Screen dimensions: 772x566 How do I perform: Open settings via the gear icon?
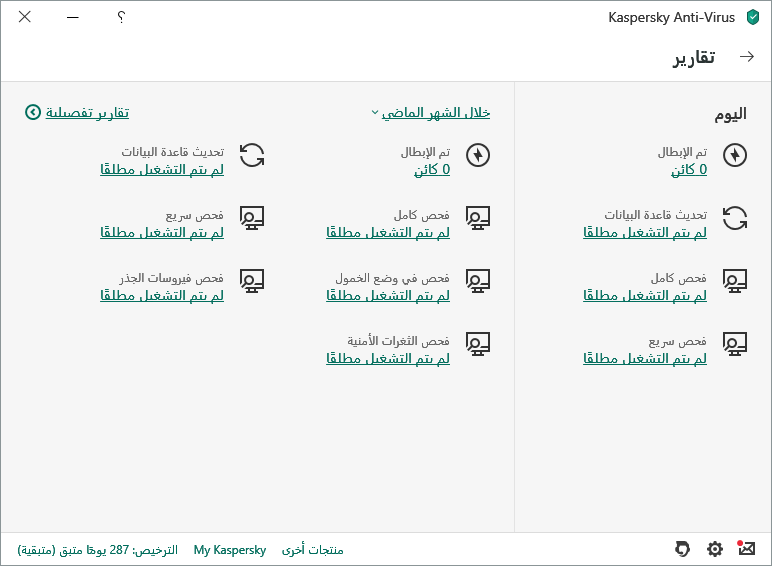[x=715, y=549]
